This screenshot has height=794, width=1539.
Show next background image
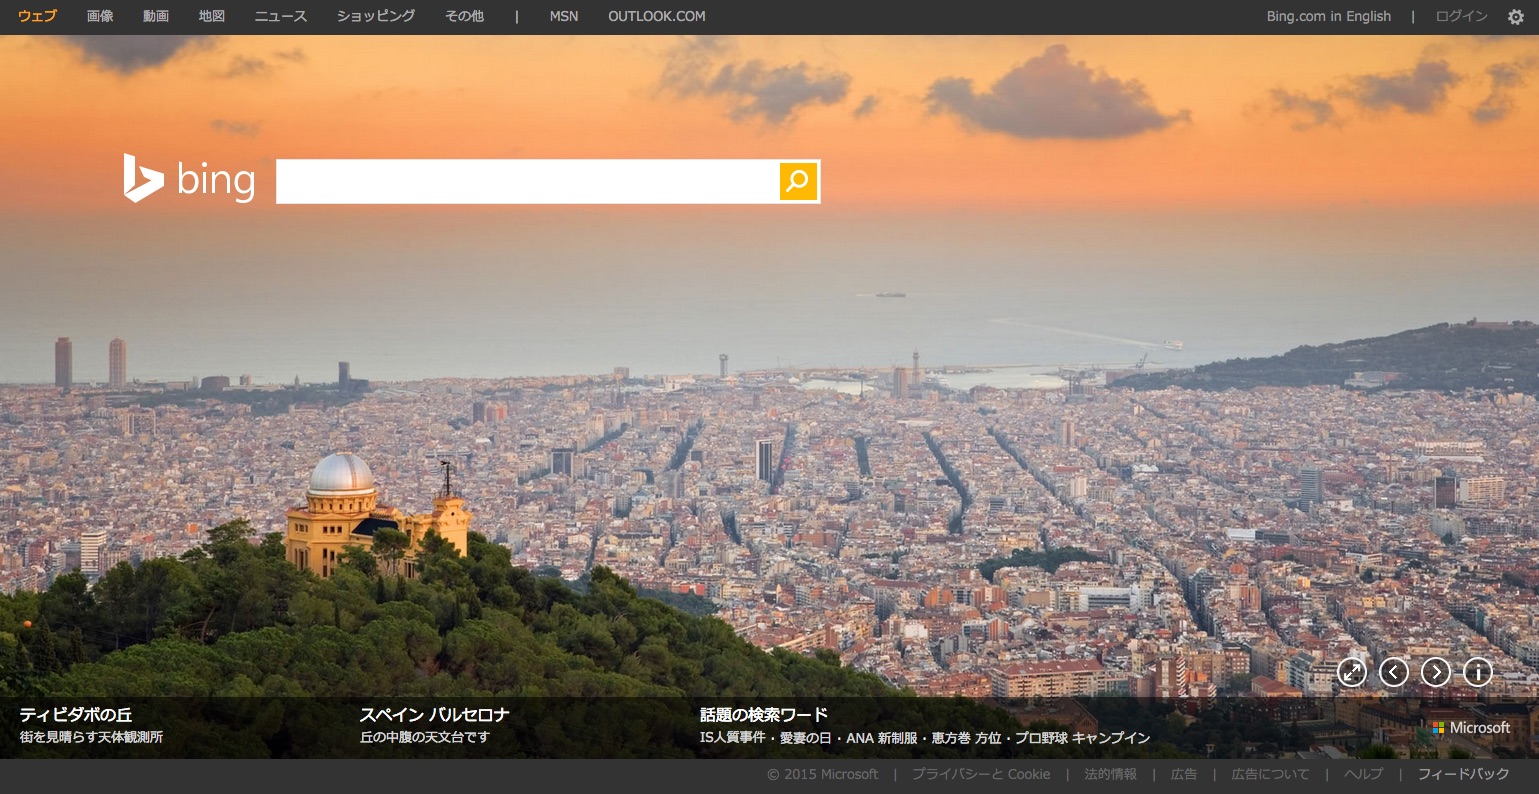1436,672
